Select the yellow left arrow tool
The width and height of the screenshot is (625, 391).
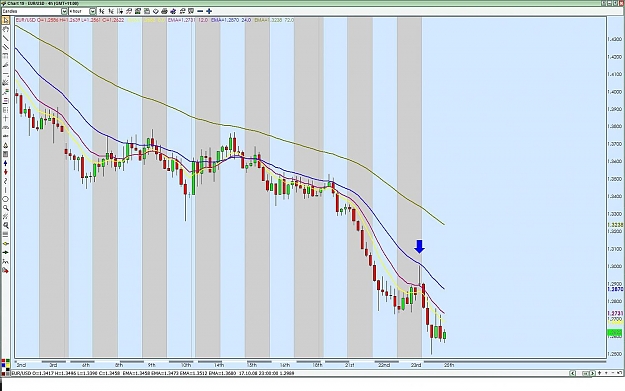click(x=6, y=244)
